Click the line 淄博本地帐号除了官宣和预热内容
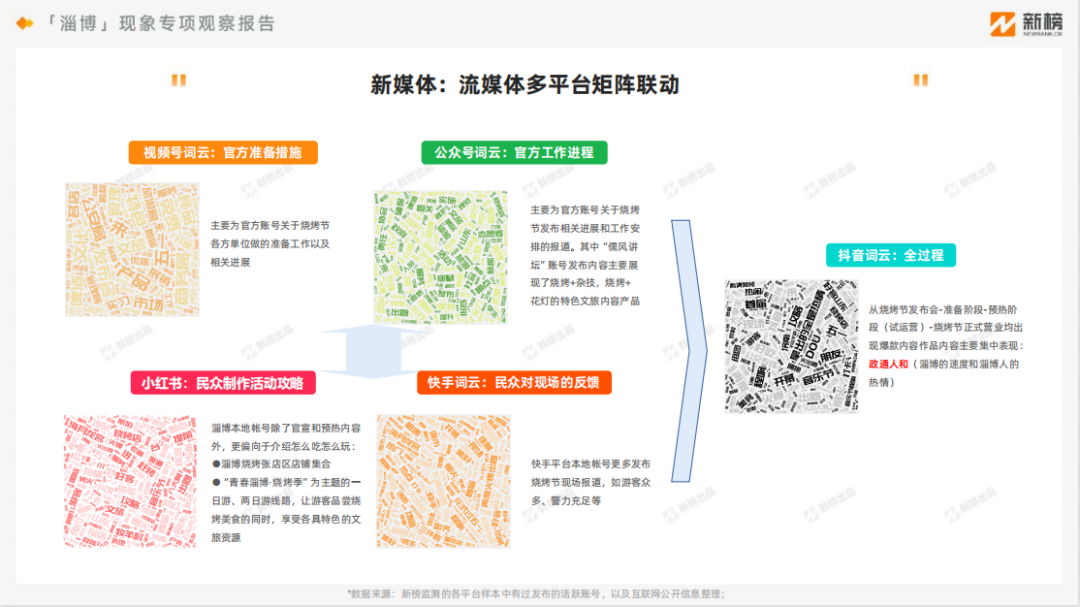 click(x=286, y=428)
